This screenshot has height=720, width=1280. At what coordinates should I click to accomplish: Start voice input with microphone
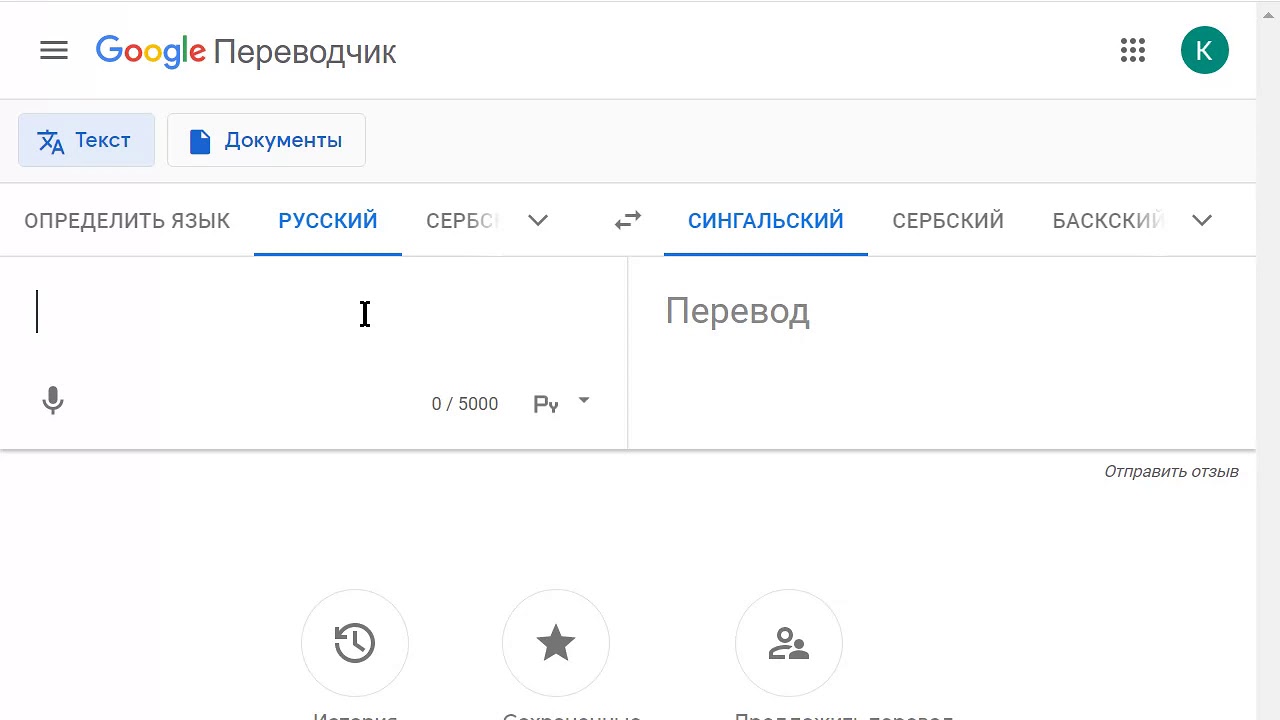53,402
